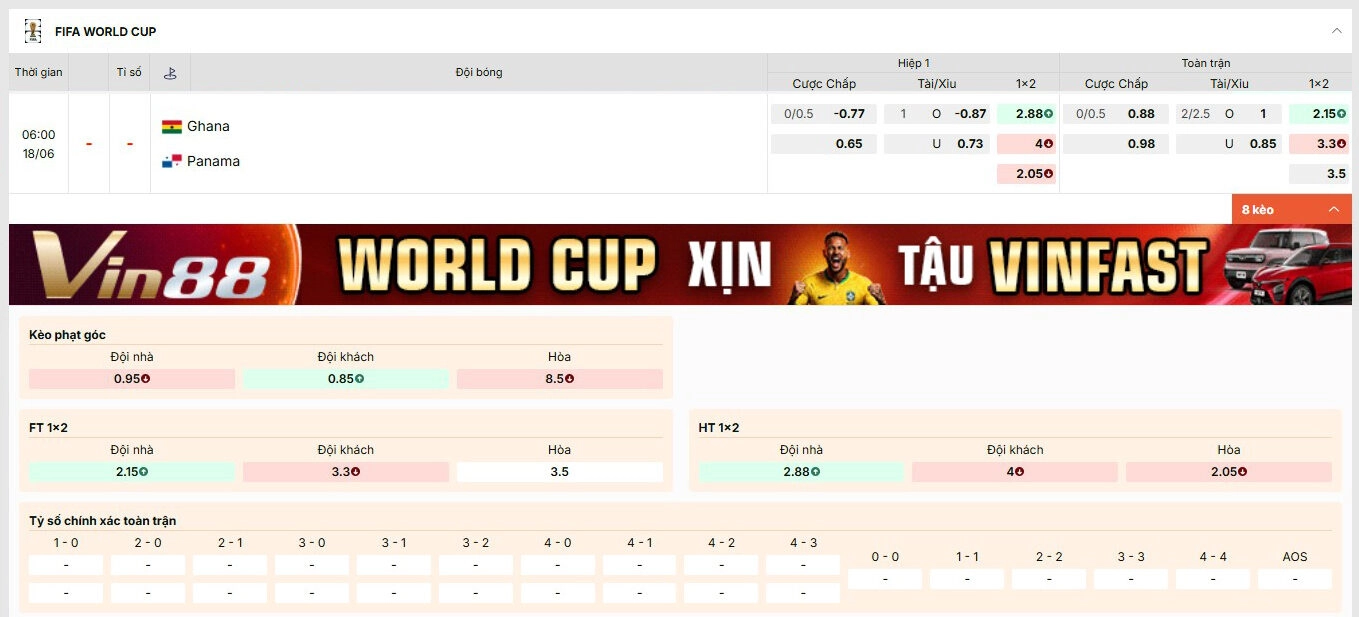The width and height of the screenshot is (1359, 617).
Task: Select odds 2.88 in the Hiệp 1 table column
Action: [1026, 114]
